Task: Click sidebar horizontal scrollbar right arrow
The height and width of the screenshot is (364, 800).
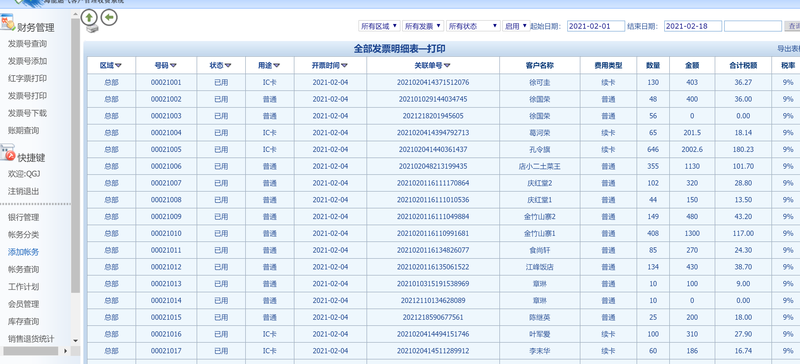Action: [x=65, y=351]
